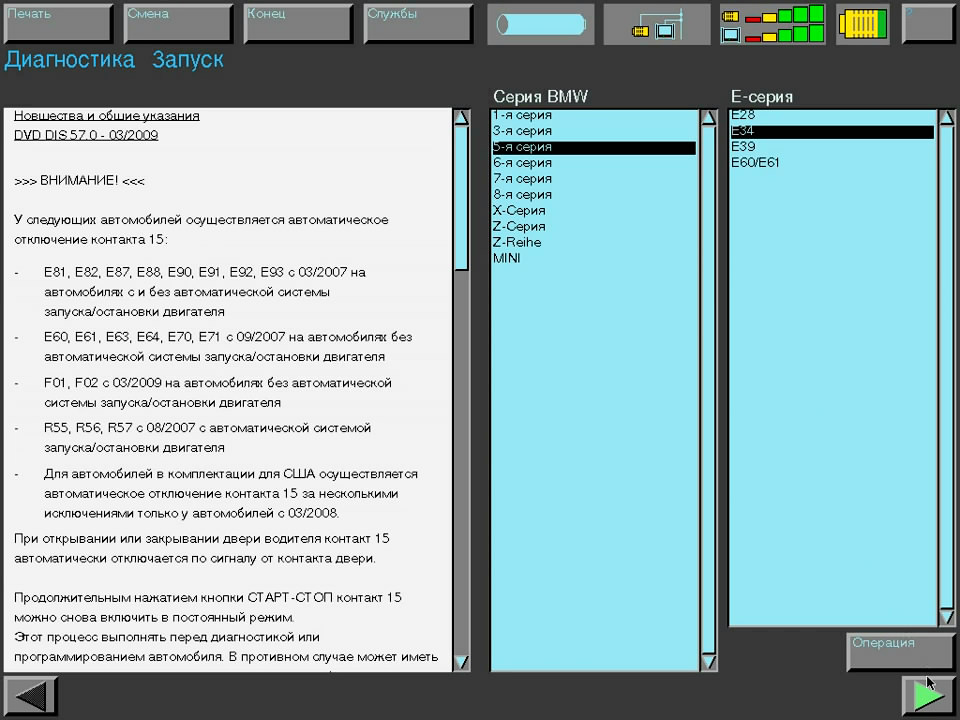Select 7-я серия in BMW series list

point(594,179)
